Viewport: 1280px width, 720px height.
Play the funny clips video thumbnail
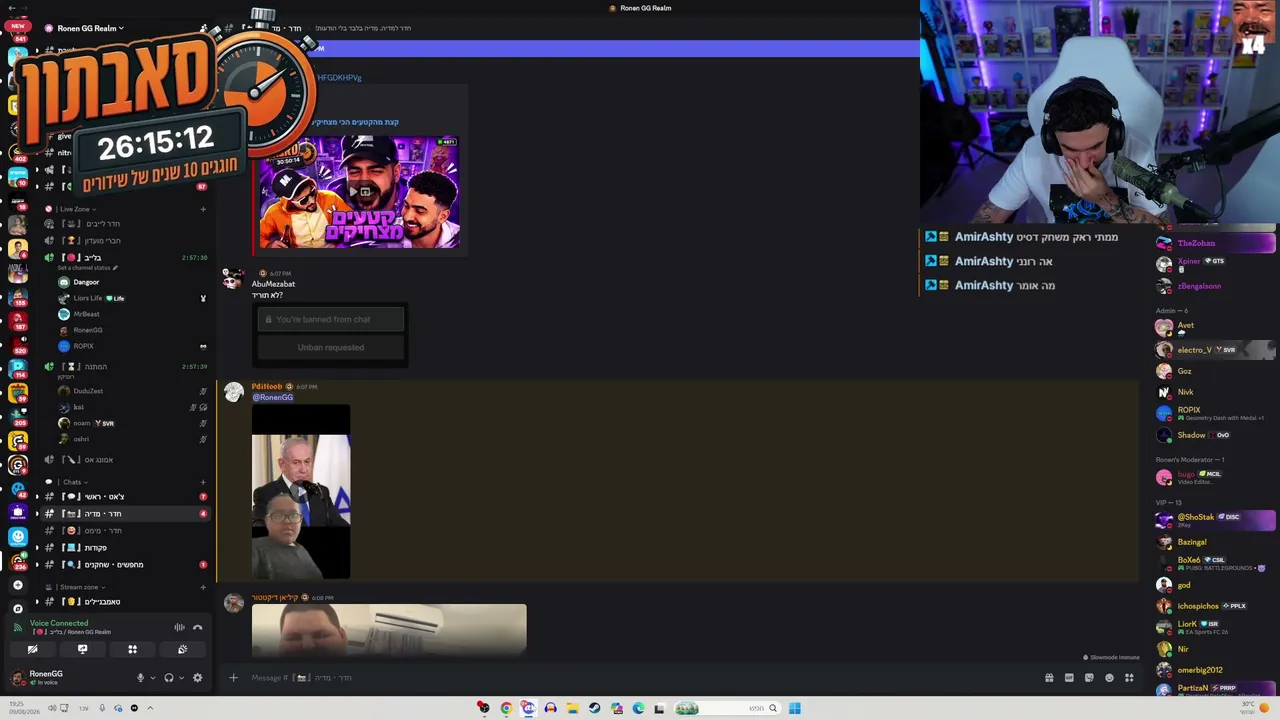[x=360, y=192]
